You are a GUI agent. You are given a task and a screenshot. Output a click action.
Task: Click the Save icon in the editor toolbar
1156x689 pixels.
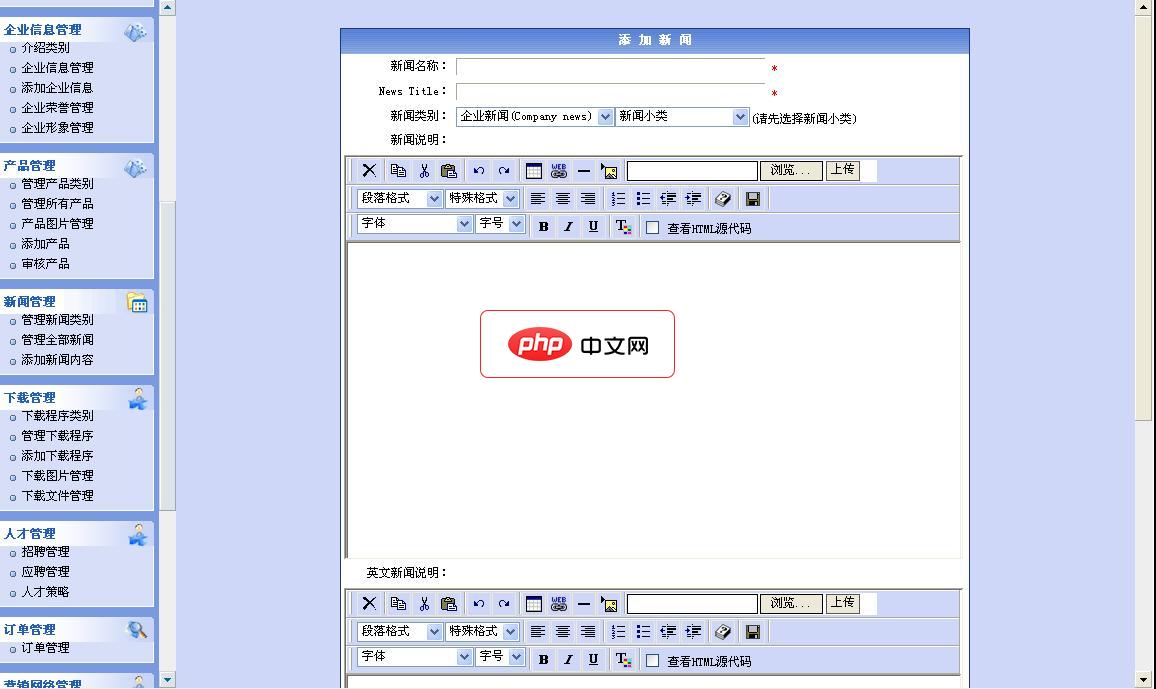point(752,198)
